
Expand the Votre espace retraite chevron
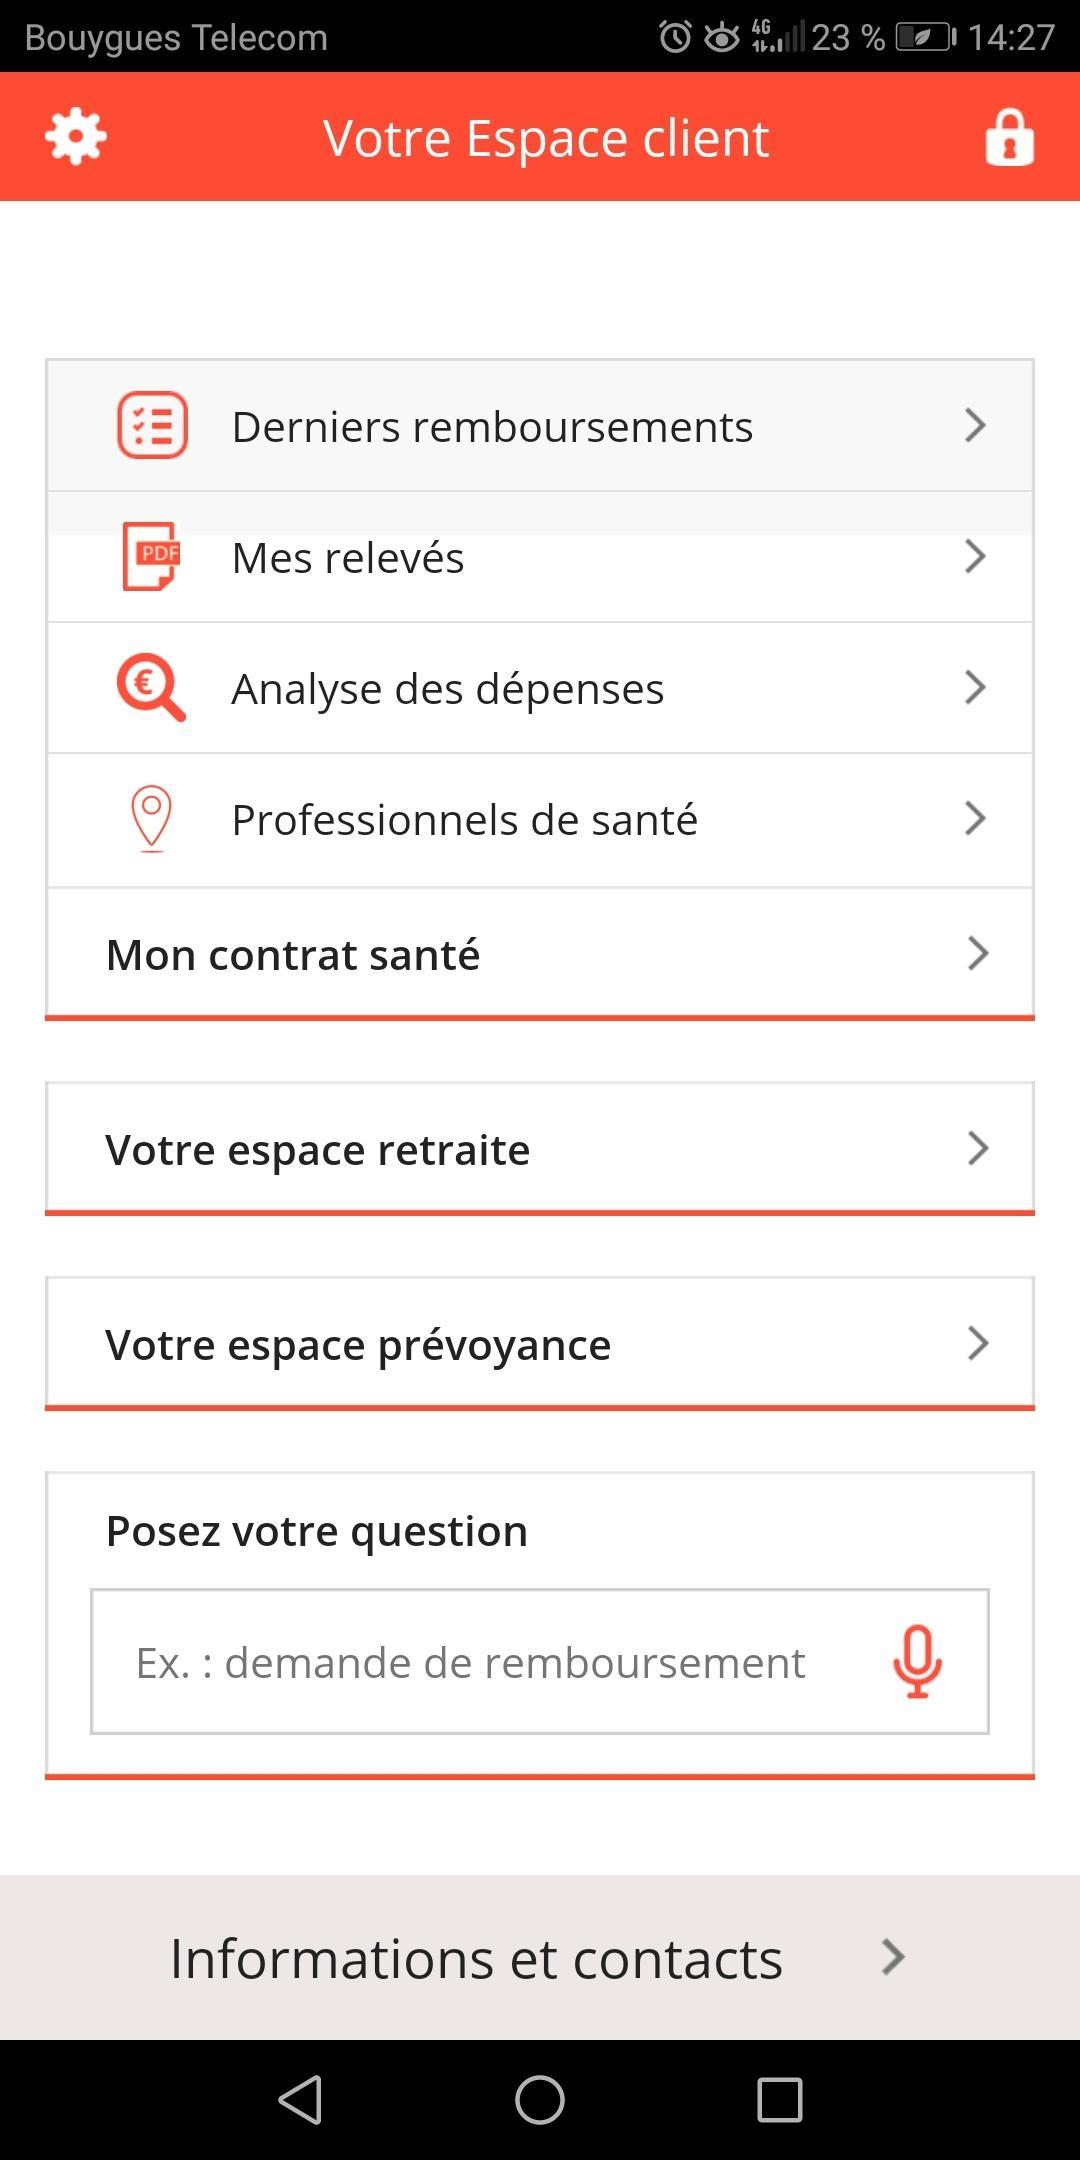point(977,1148)
